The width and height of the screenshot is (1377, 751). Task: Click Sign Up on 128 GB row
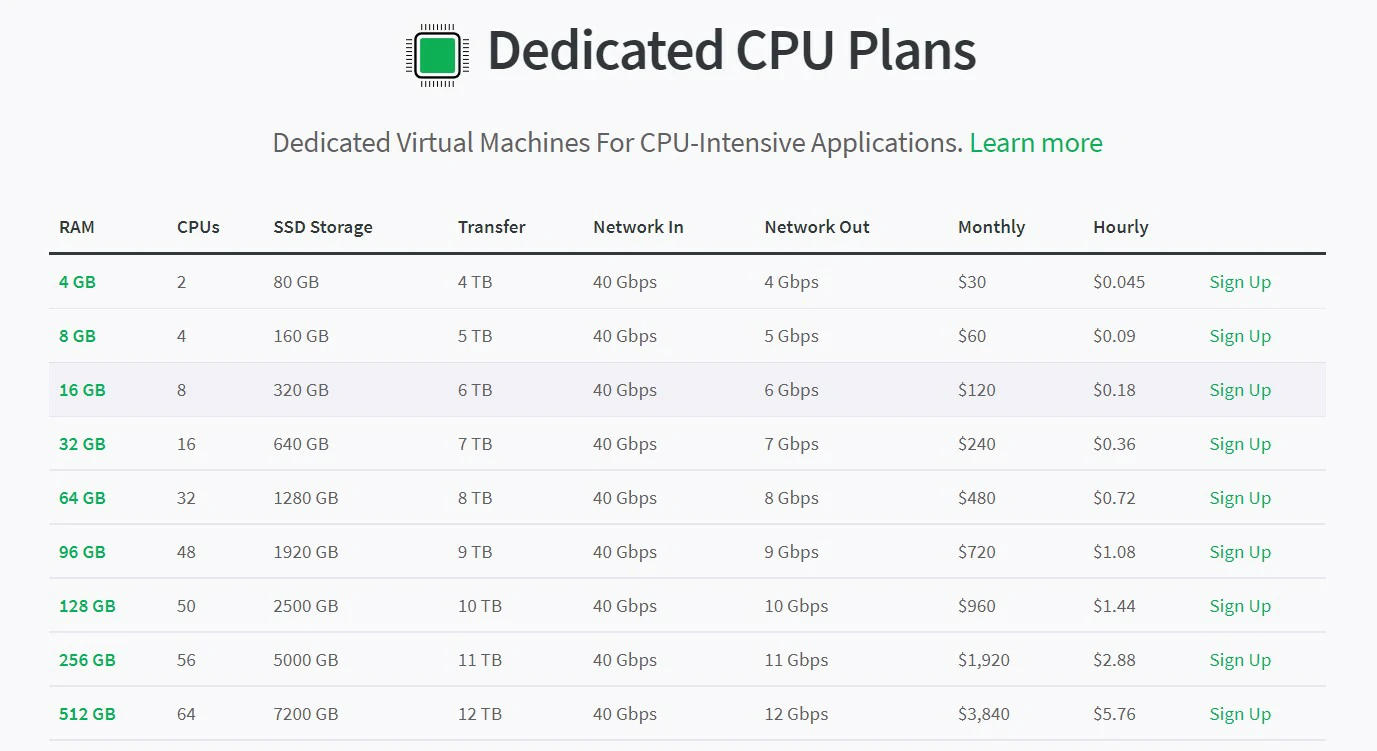[1239, 606]
